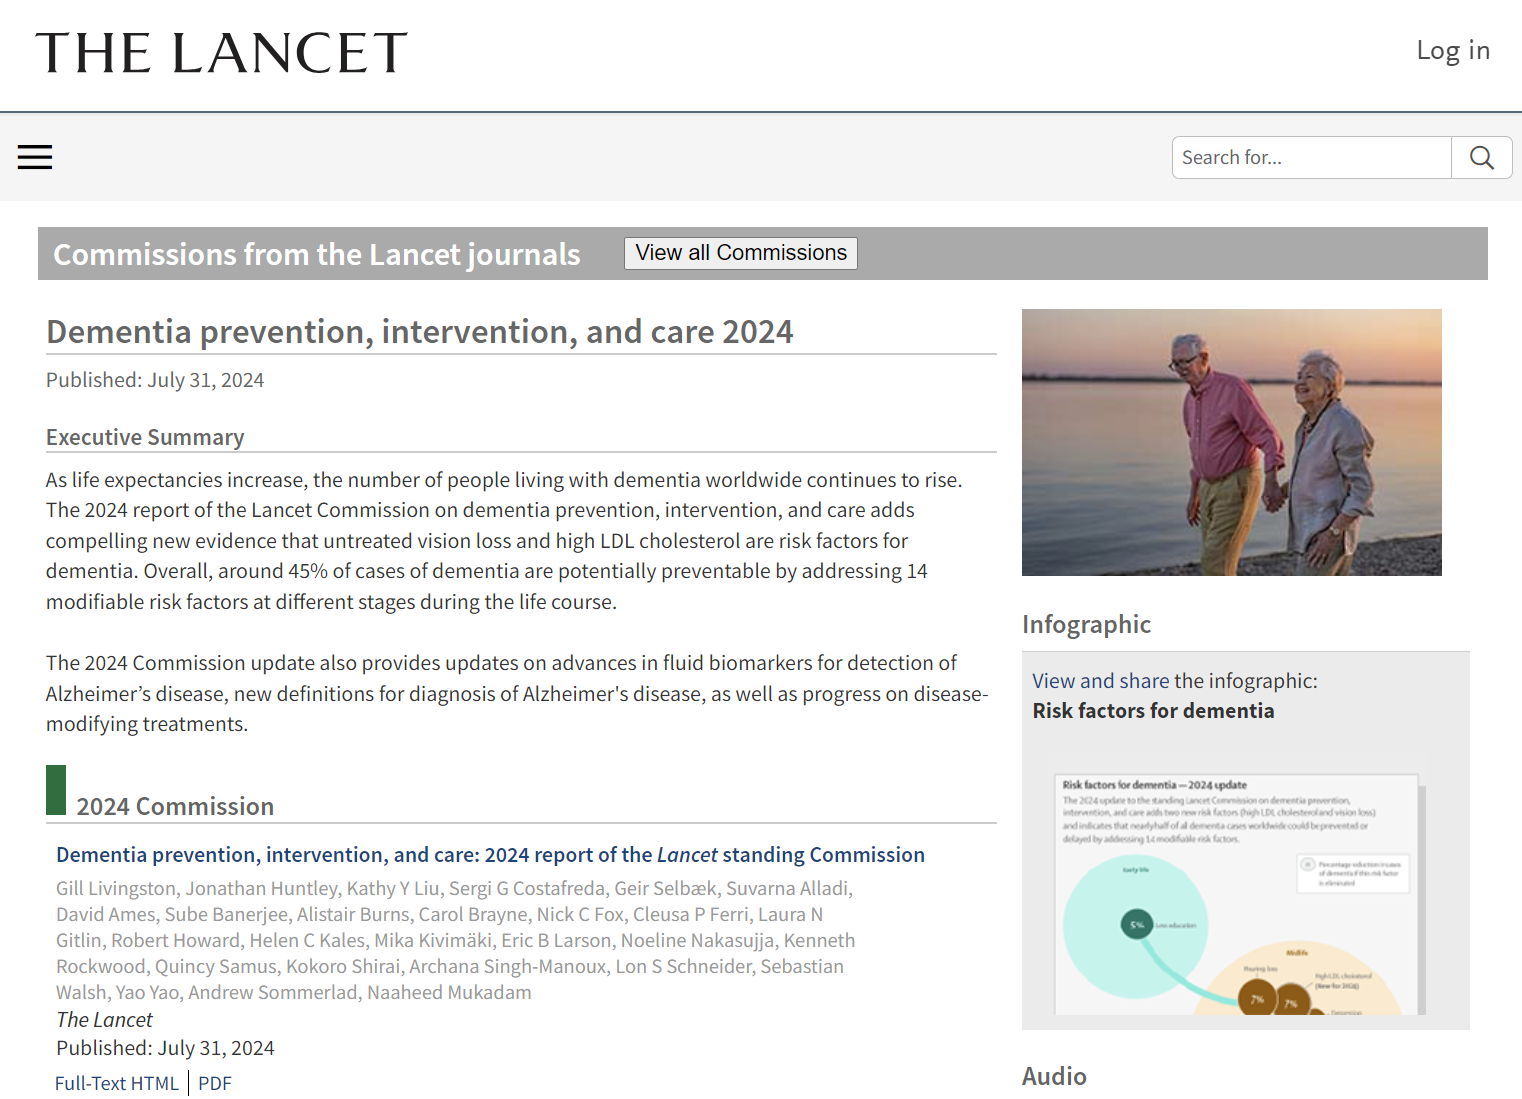1522x1099 pixels.
Task: Click View all Commissions button
Action: click(741, 253)
